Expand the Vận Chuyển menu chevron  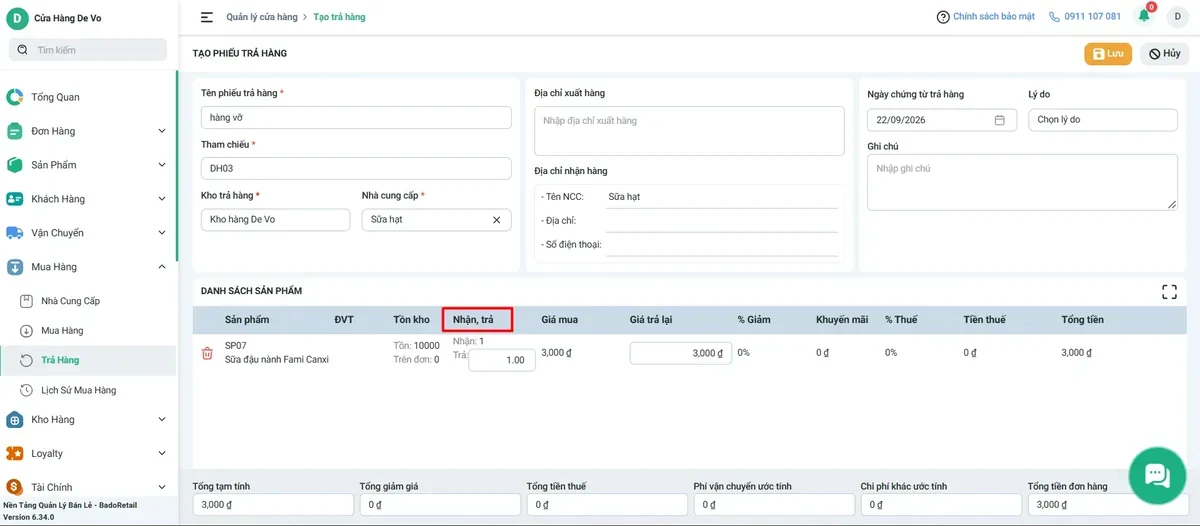162,233
